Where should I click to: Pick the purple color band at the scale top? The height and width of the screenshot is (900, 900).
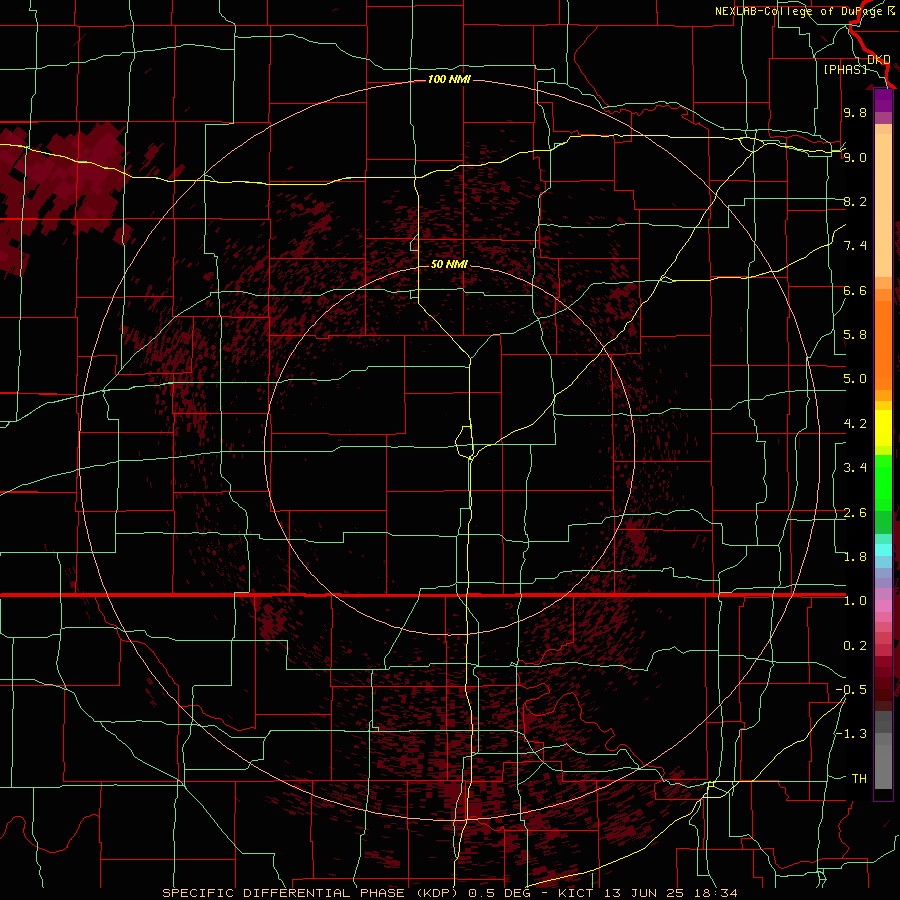point(883,100)
